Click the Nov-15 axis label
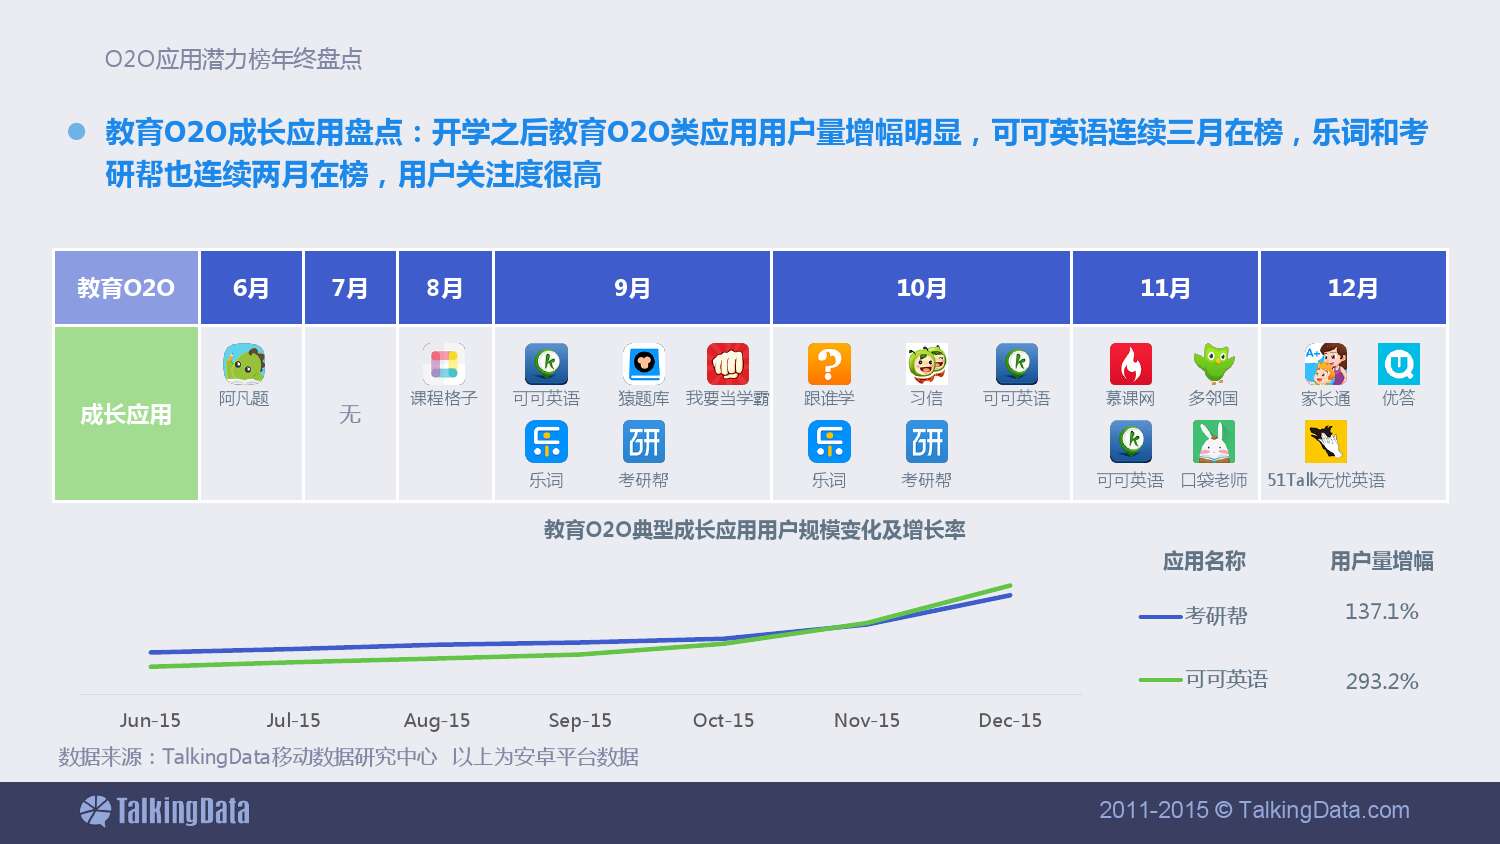This screenshot has height=844, width=1500. [867, 720]
